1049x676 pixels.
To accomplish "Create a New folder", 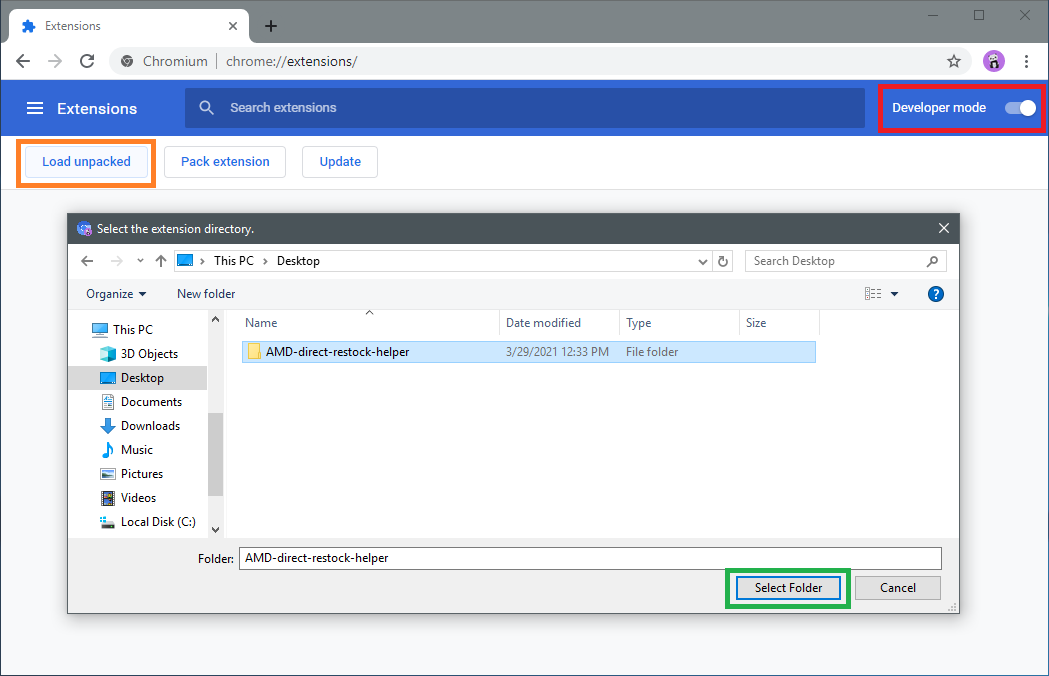I will tap(206, 294).
